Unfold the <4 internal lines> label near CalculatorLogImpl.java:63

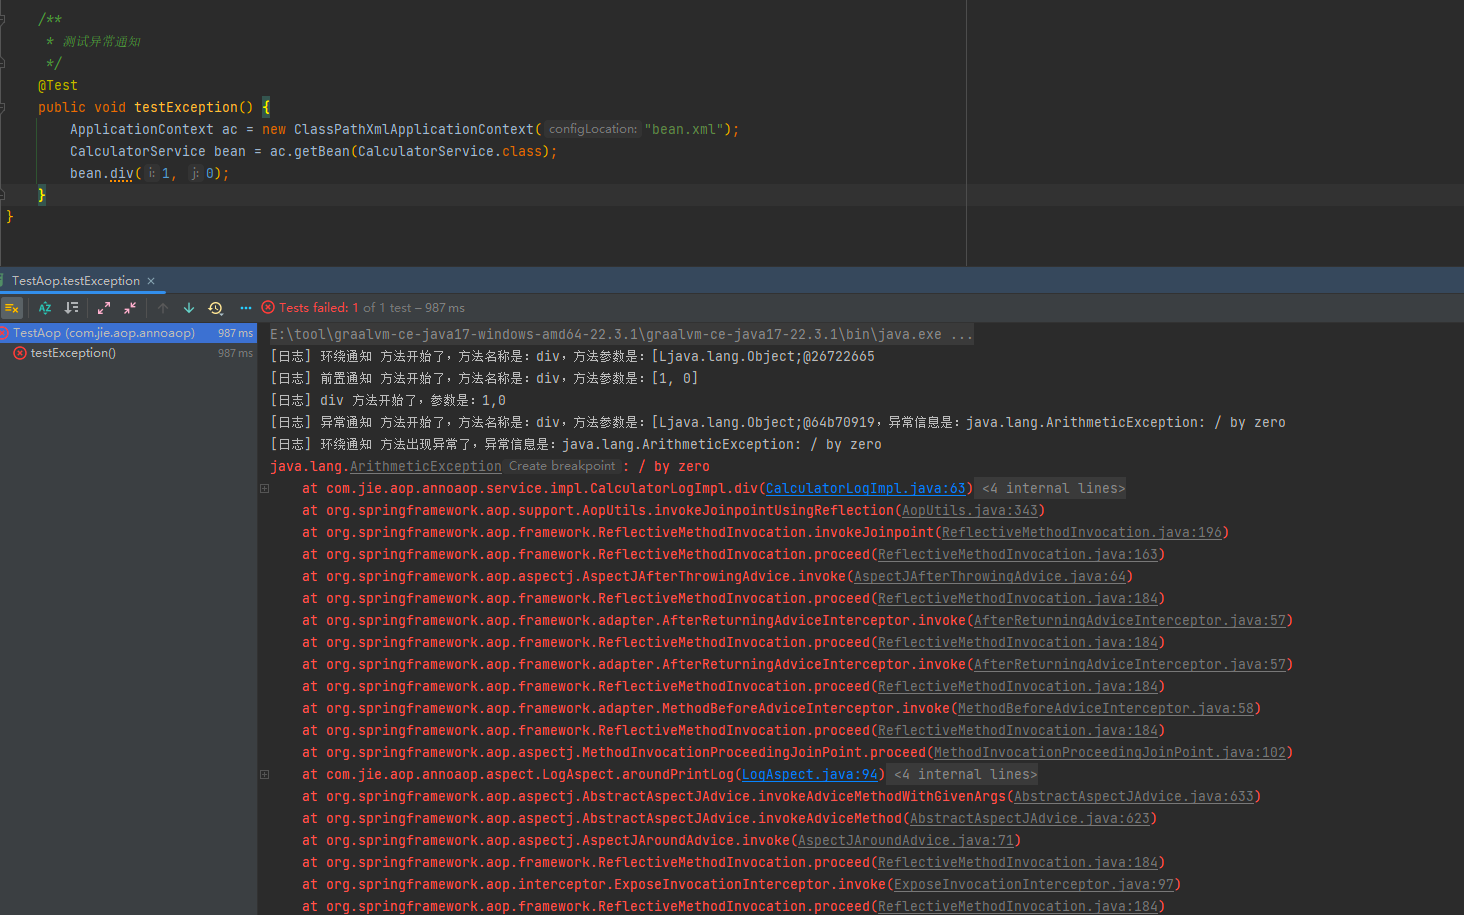point(1053,489)
